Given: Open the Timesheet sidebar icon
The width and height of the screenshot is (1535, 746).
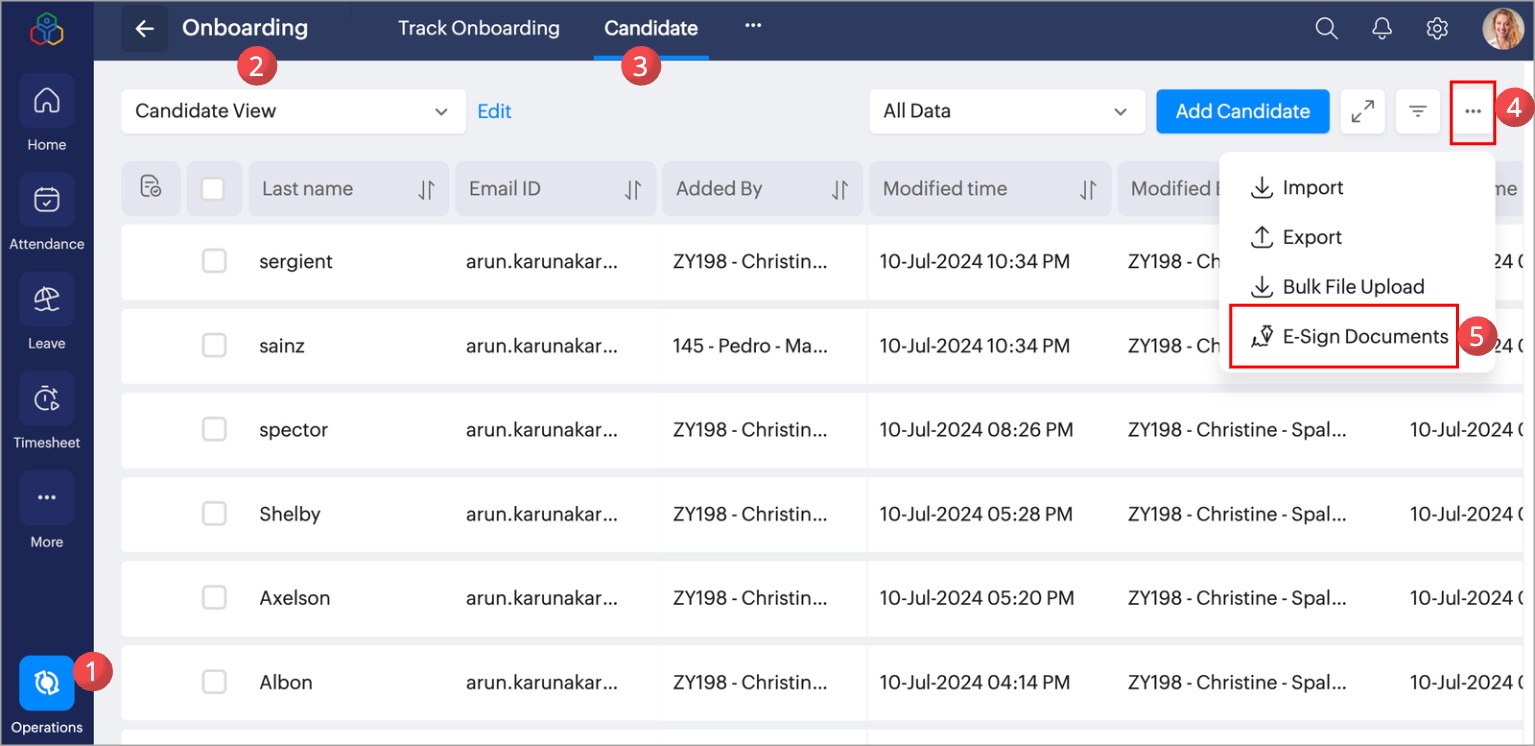Looking at the screenshot, I should click(46, 399).
